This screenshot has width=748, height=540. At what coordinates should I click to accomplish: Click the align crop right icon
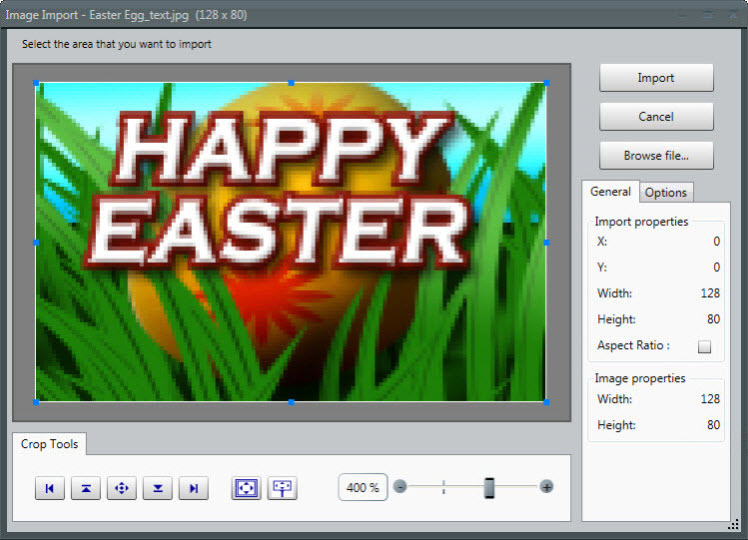click(x=194, y=488)
